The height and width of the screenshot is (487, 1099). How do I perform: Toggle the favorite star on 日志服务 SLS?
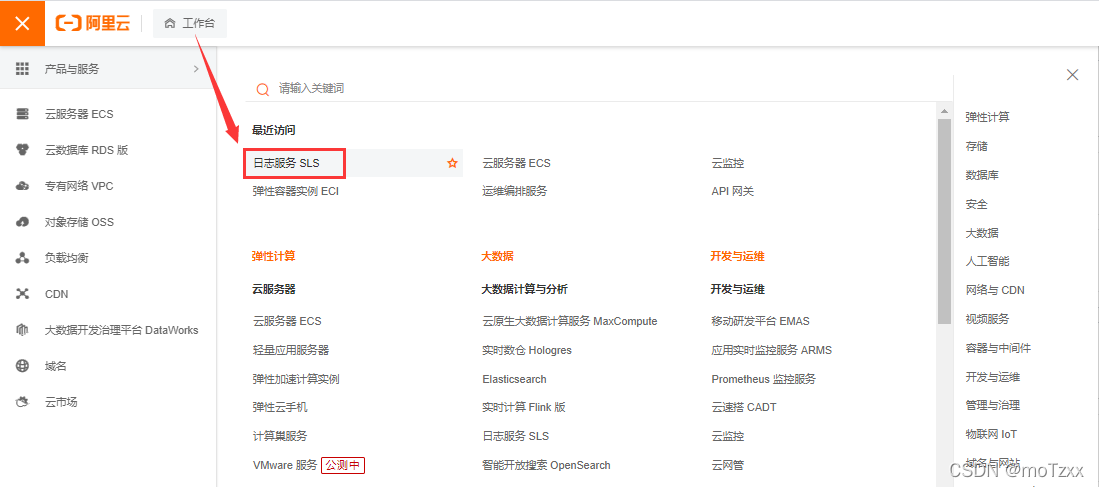[452, 163]
